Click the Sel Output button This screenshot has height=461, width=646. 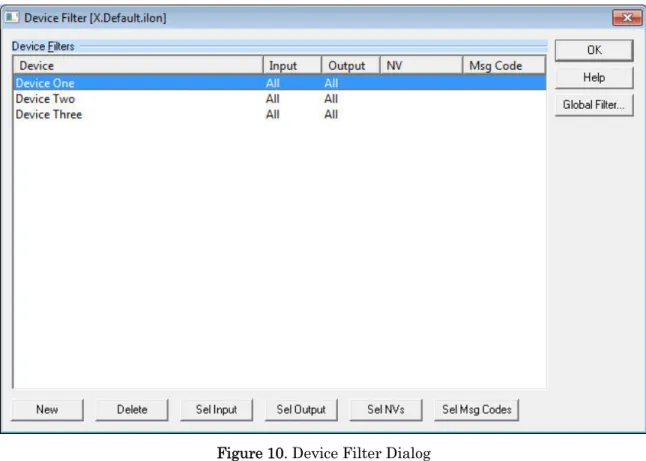[301, 410]
